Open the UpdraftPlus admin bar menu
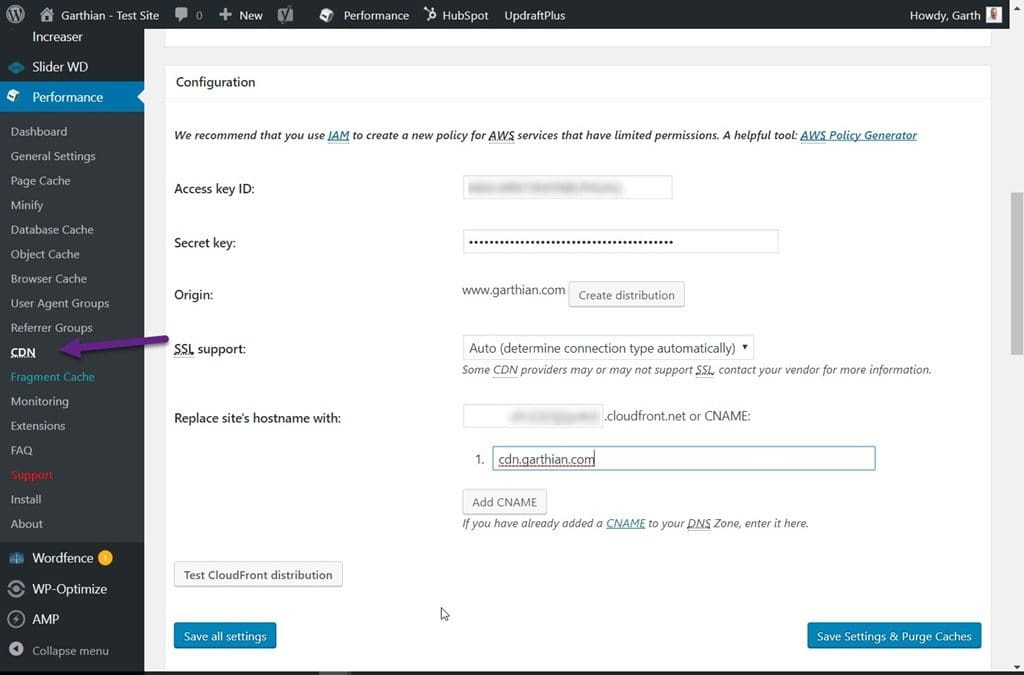Screen dimensions: 1024x675 534,15
